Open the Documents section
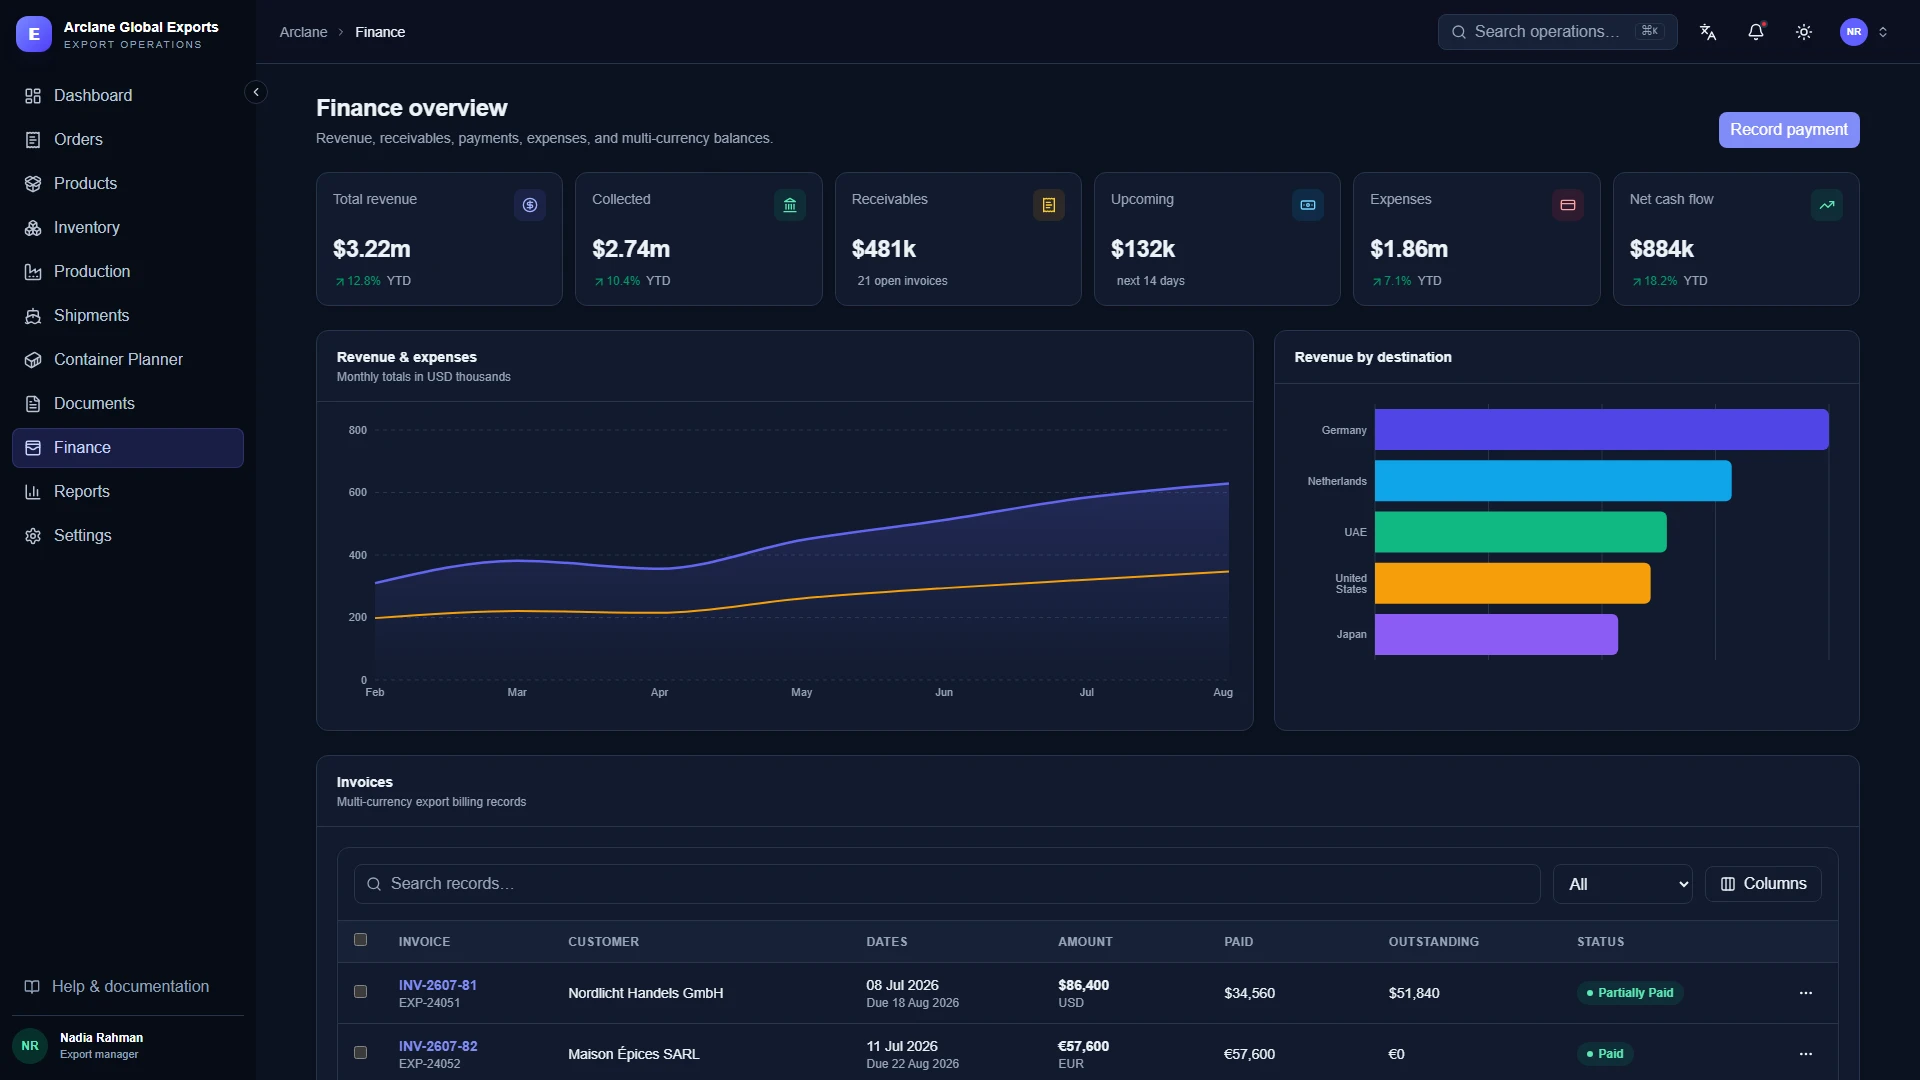Image resolution: width=1920 pixels, height=1080 pixels. pyautogui.click(x=128, y=404)
